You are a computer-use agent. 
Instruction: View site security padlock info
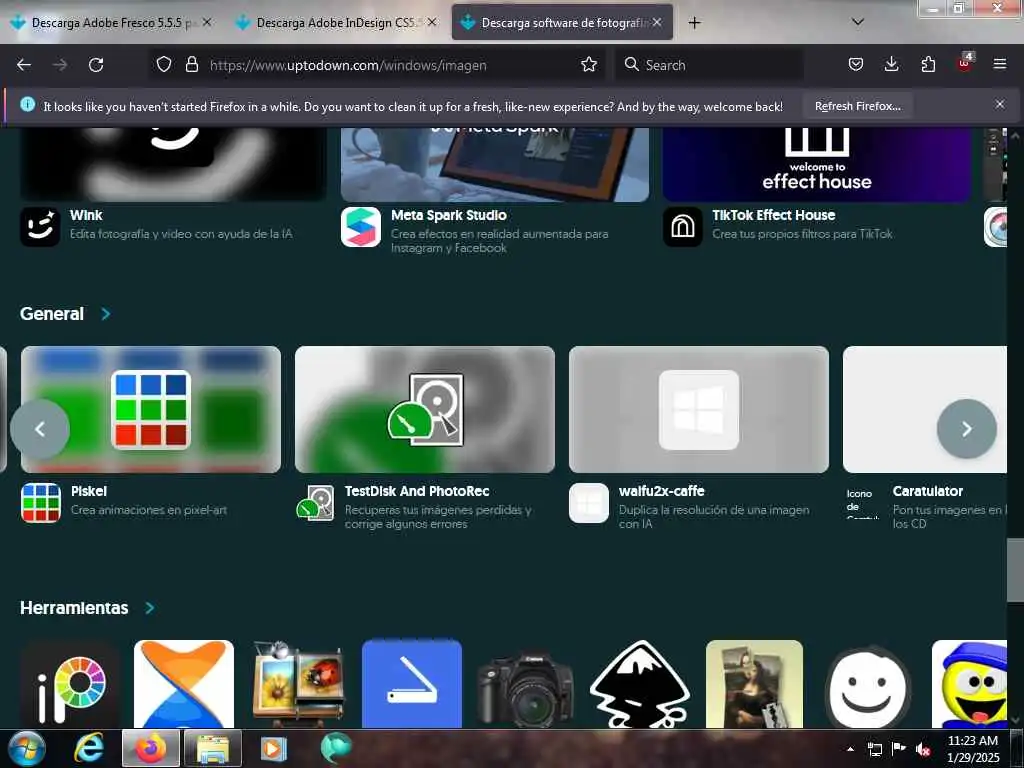[x=191, y=64]
